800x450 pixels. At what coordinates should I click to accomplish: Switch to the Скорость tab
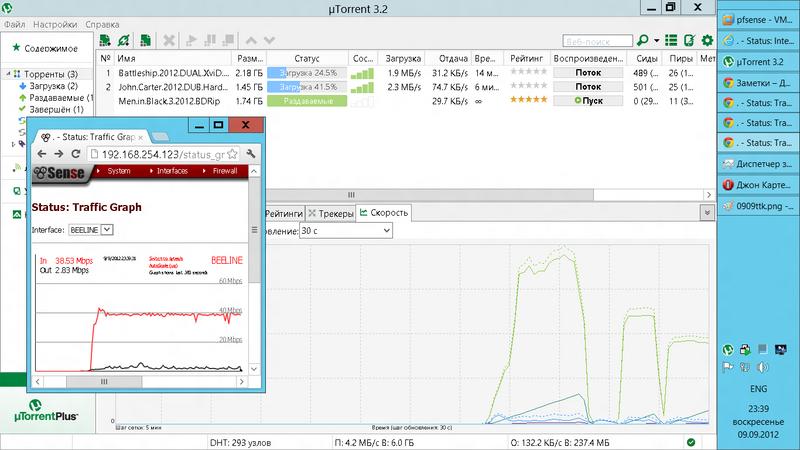pos(384,213)
